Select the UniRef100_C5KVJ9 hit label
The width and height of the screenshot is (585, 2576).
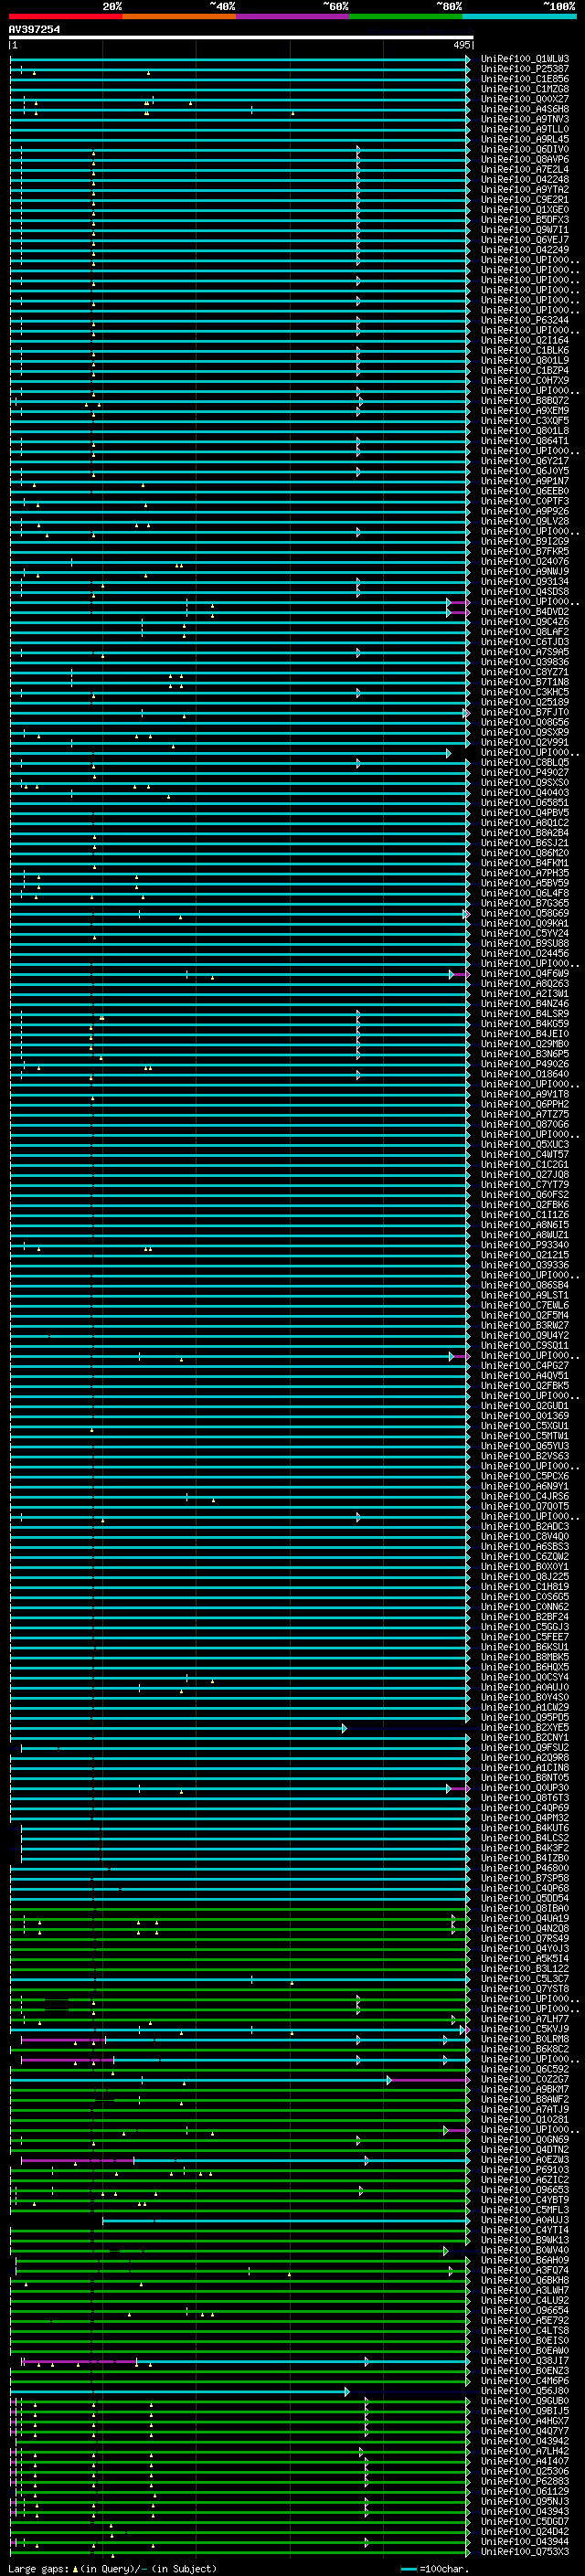[x=525, y=2029]
